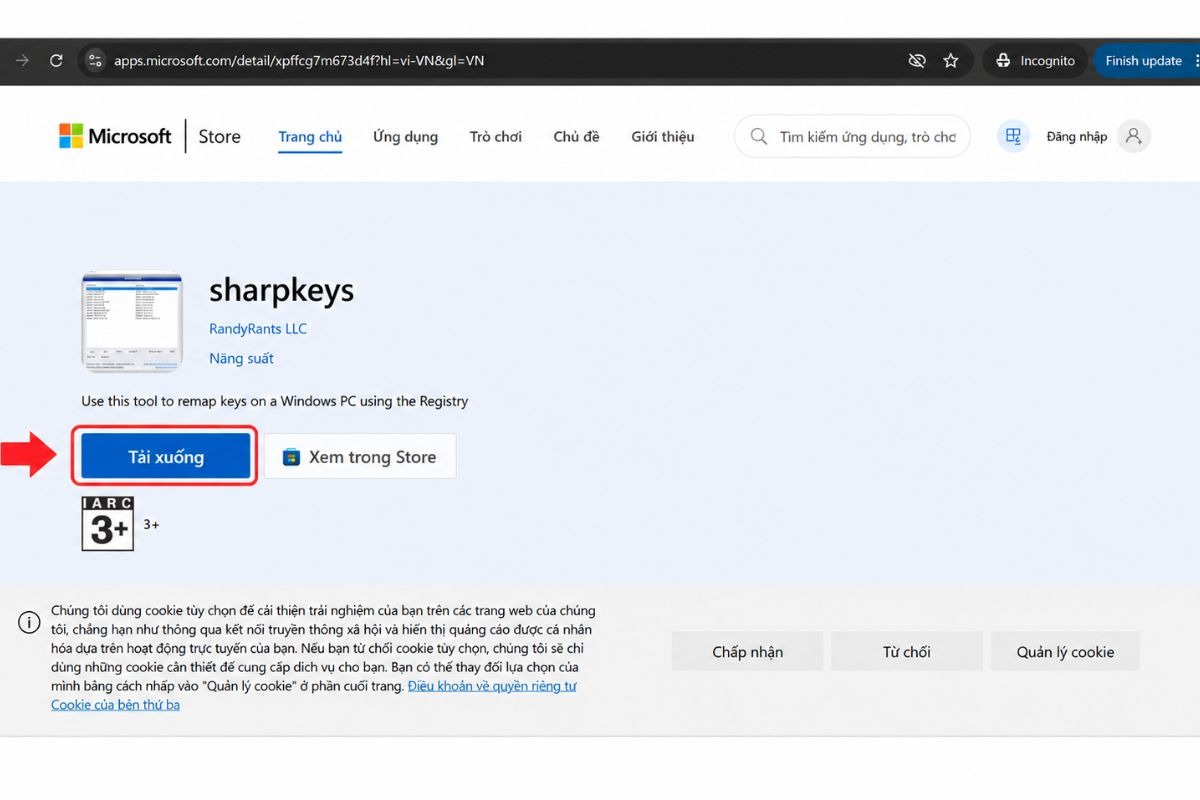Click the browser forward arrow
The width and height of the screenshot is (1200, 800).
[x=22, y=61]
